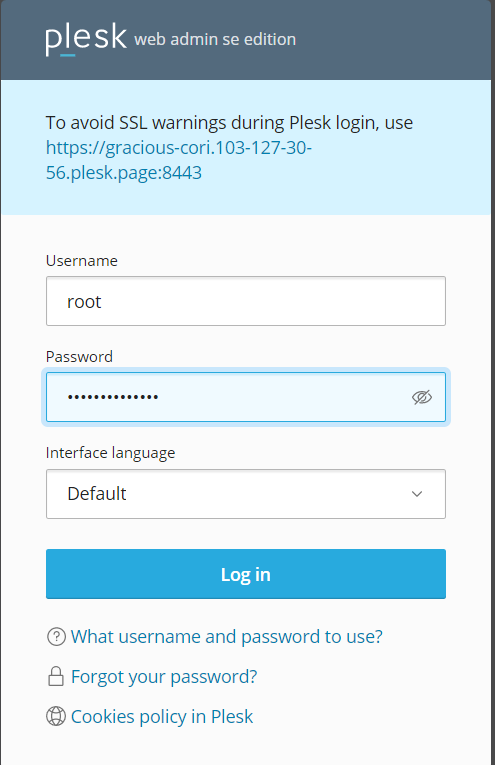
Task: Open the Default language combo box
Action: click(246, 494)
